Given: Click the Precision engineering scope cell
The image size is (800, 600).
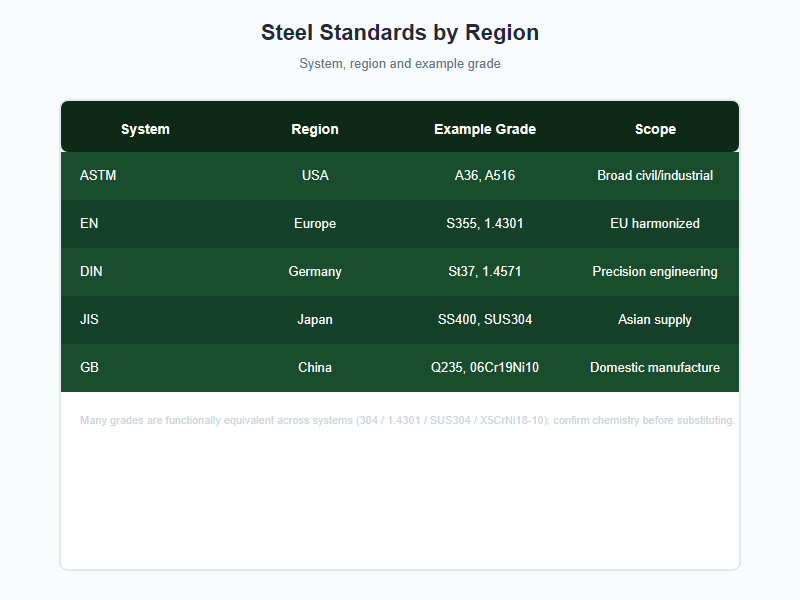Looking at the screenshot, I should click(x=655, y=271).
